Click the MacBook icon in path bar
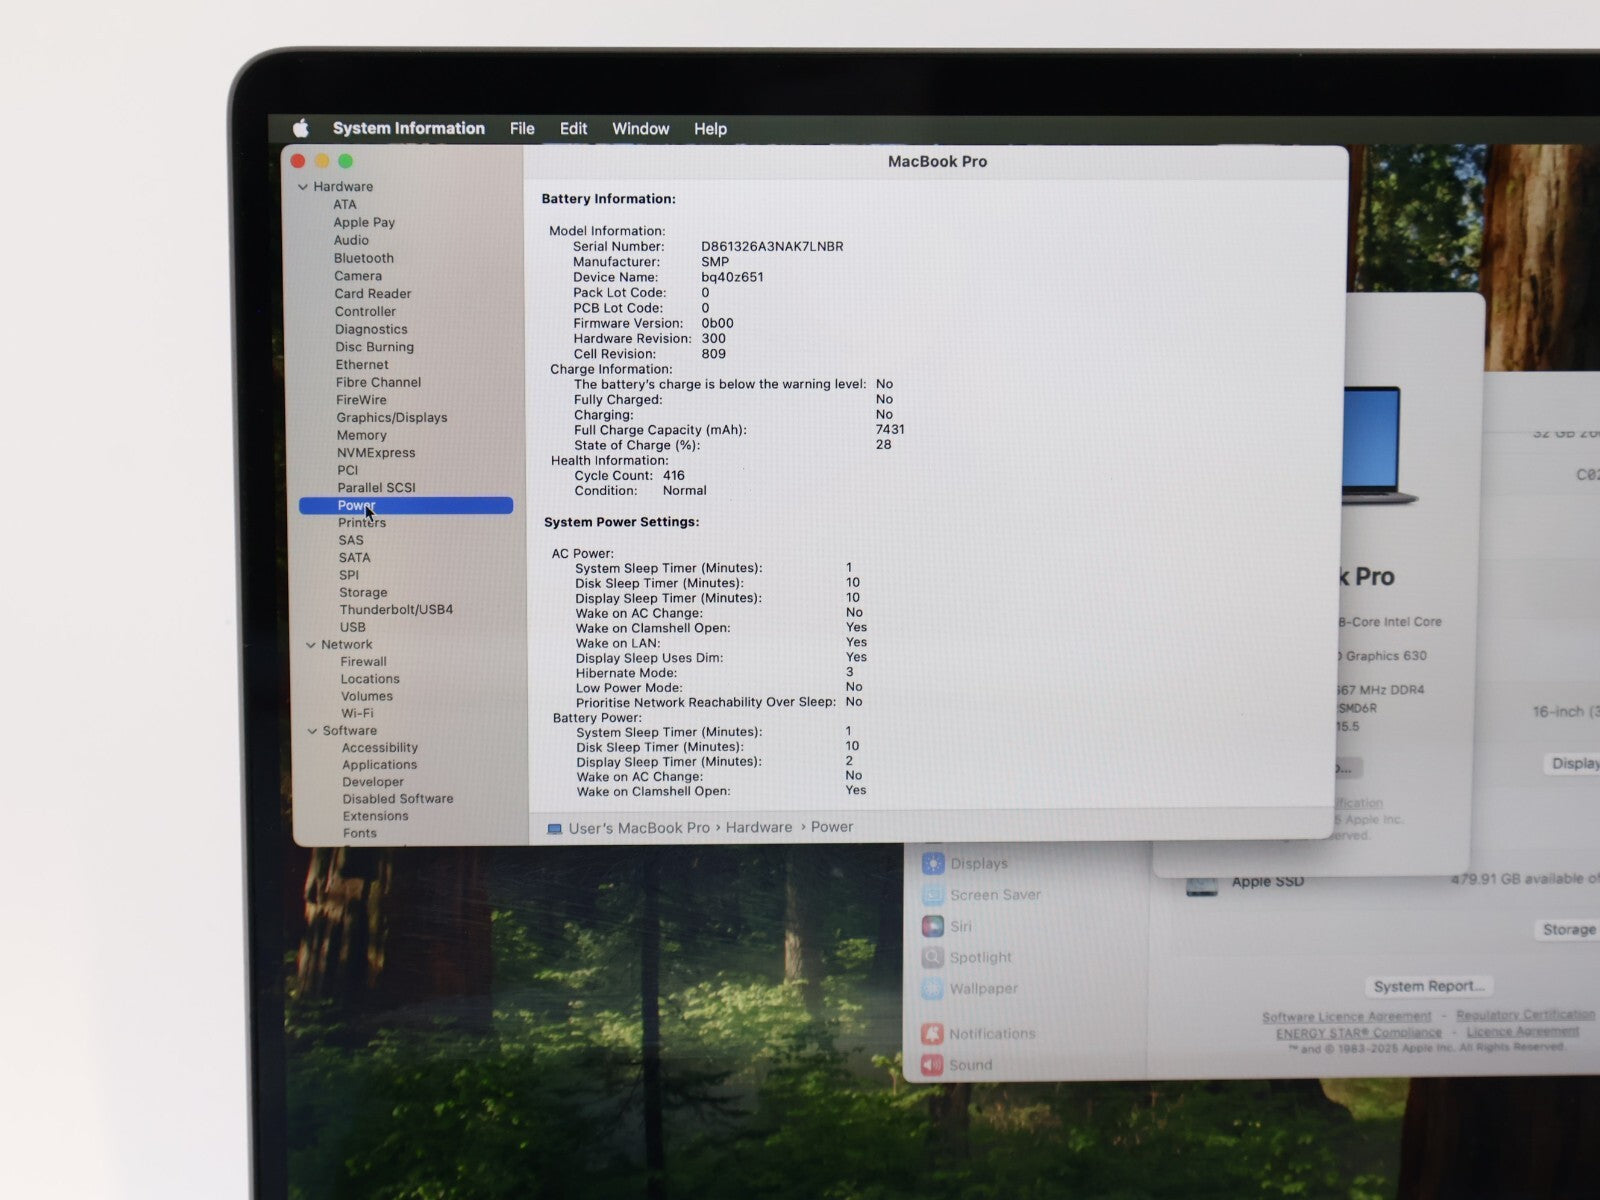The image size is (1600, 1200). click(555, 829)
